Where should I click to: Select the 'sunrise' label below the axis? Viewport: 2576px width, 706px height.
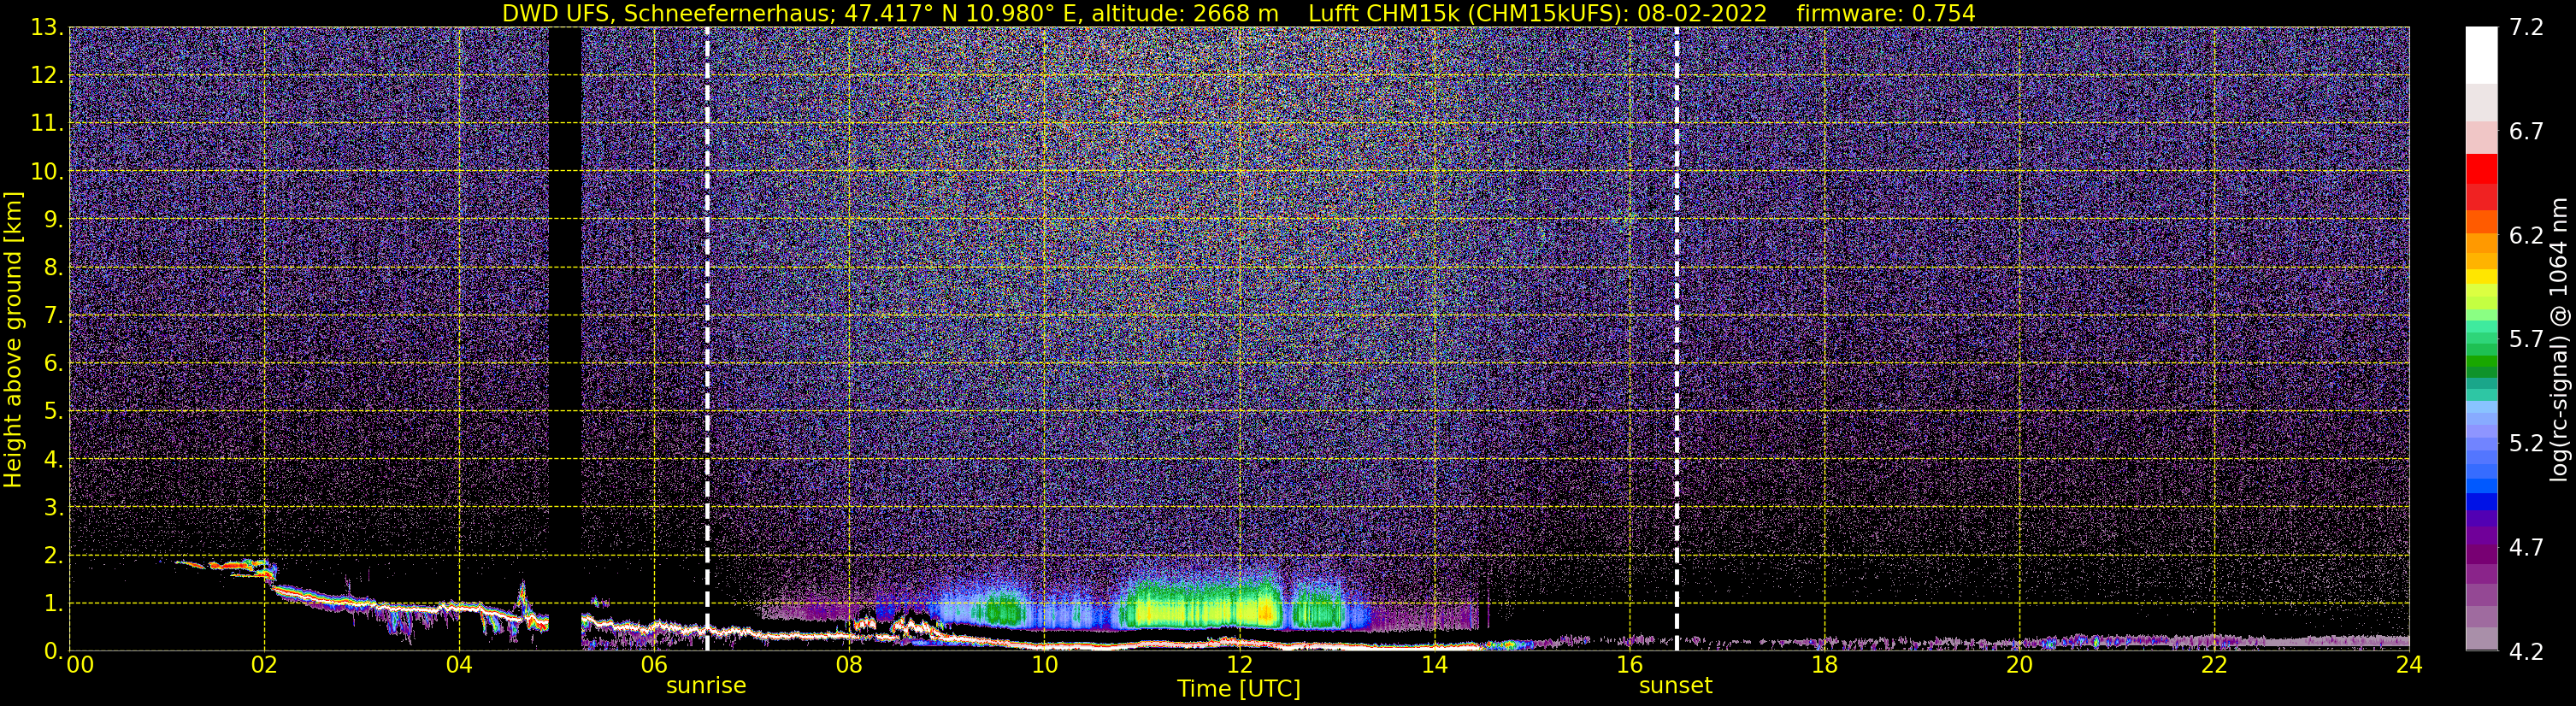click(x=706, y=686)
